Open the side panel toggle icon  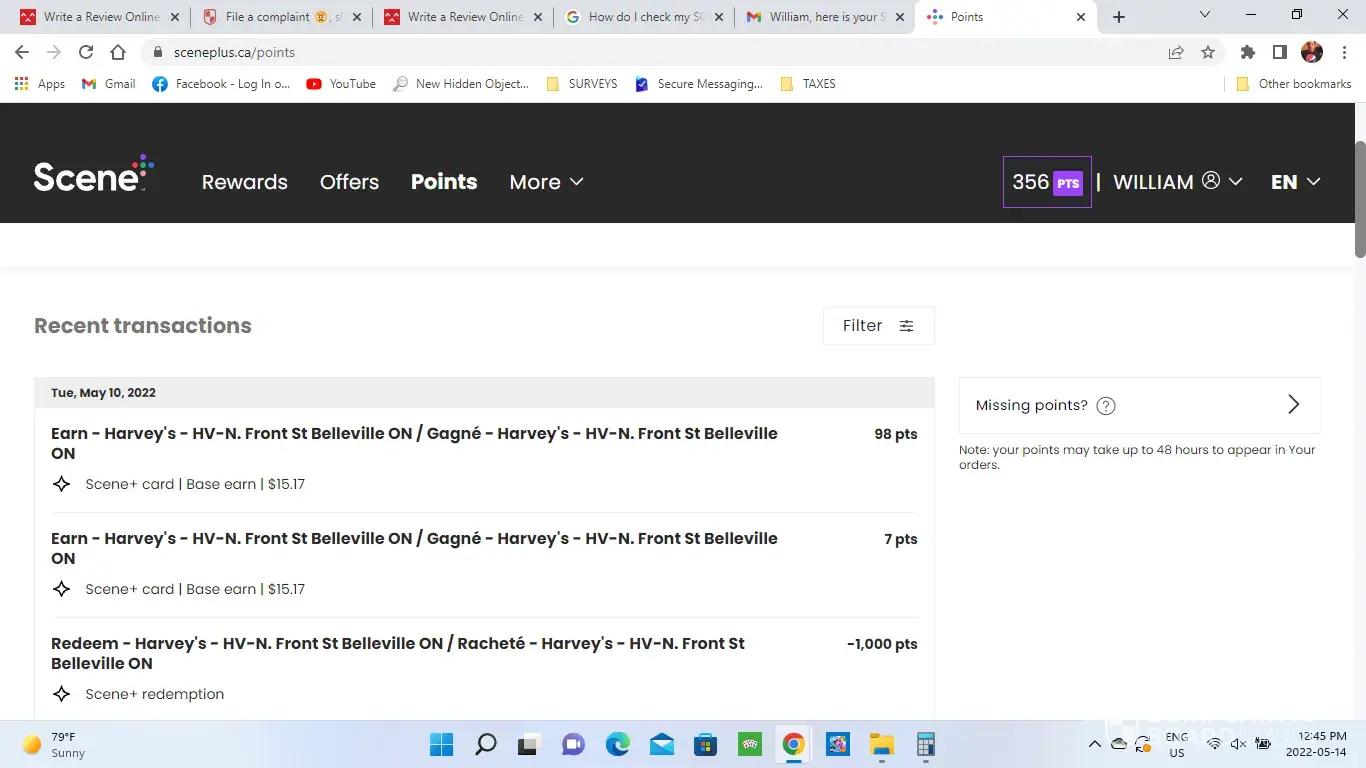pyautogui.click(x=1279, y=52)
